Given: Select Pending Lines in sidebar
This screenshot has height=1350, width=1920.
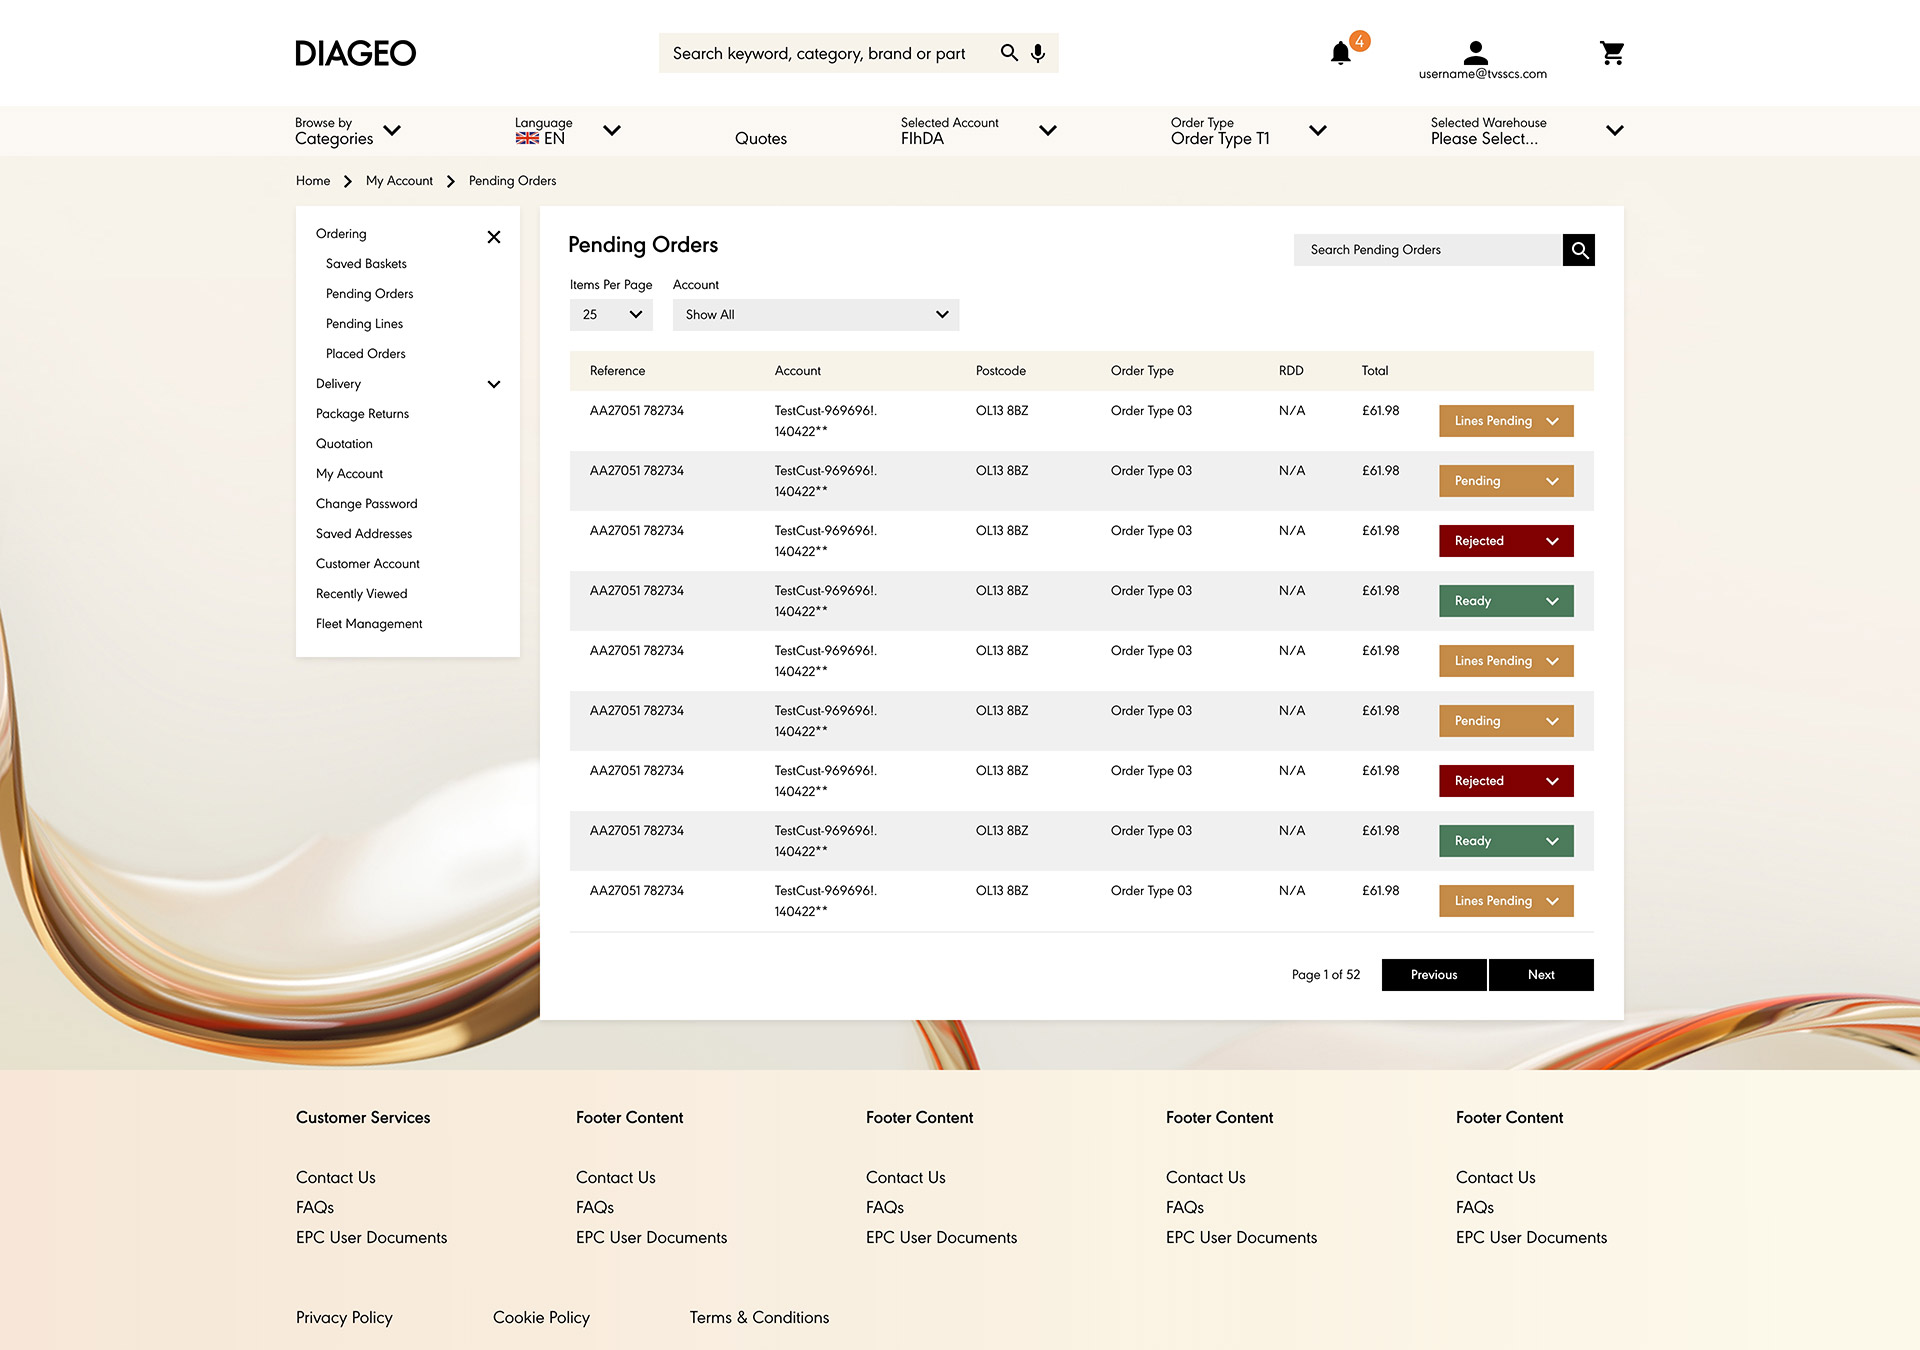Looking at the screenshot, I should click(364, 324).
